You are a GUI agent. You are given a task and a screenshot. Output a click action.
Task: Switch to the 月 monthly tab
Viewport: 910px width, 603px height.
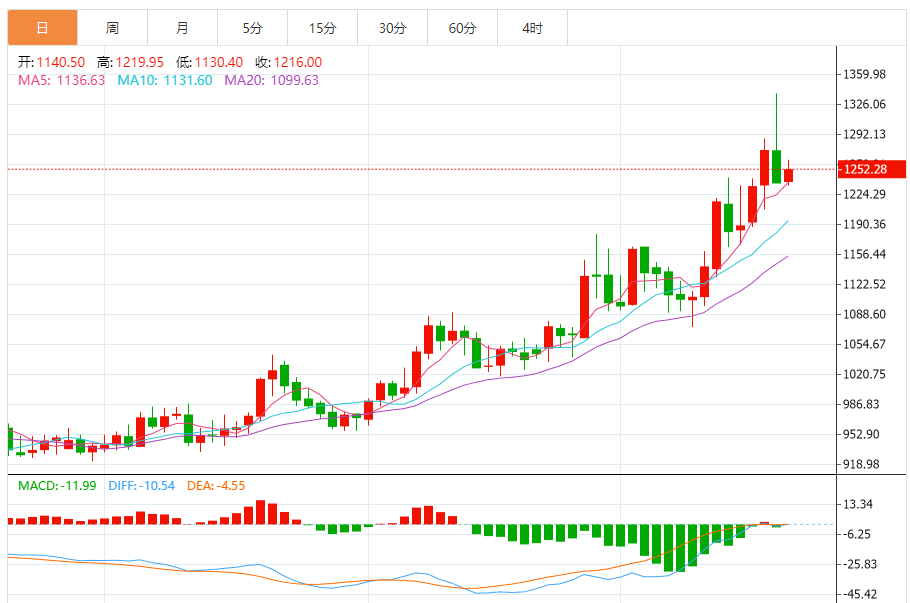click(182, 27)
